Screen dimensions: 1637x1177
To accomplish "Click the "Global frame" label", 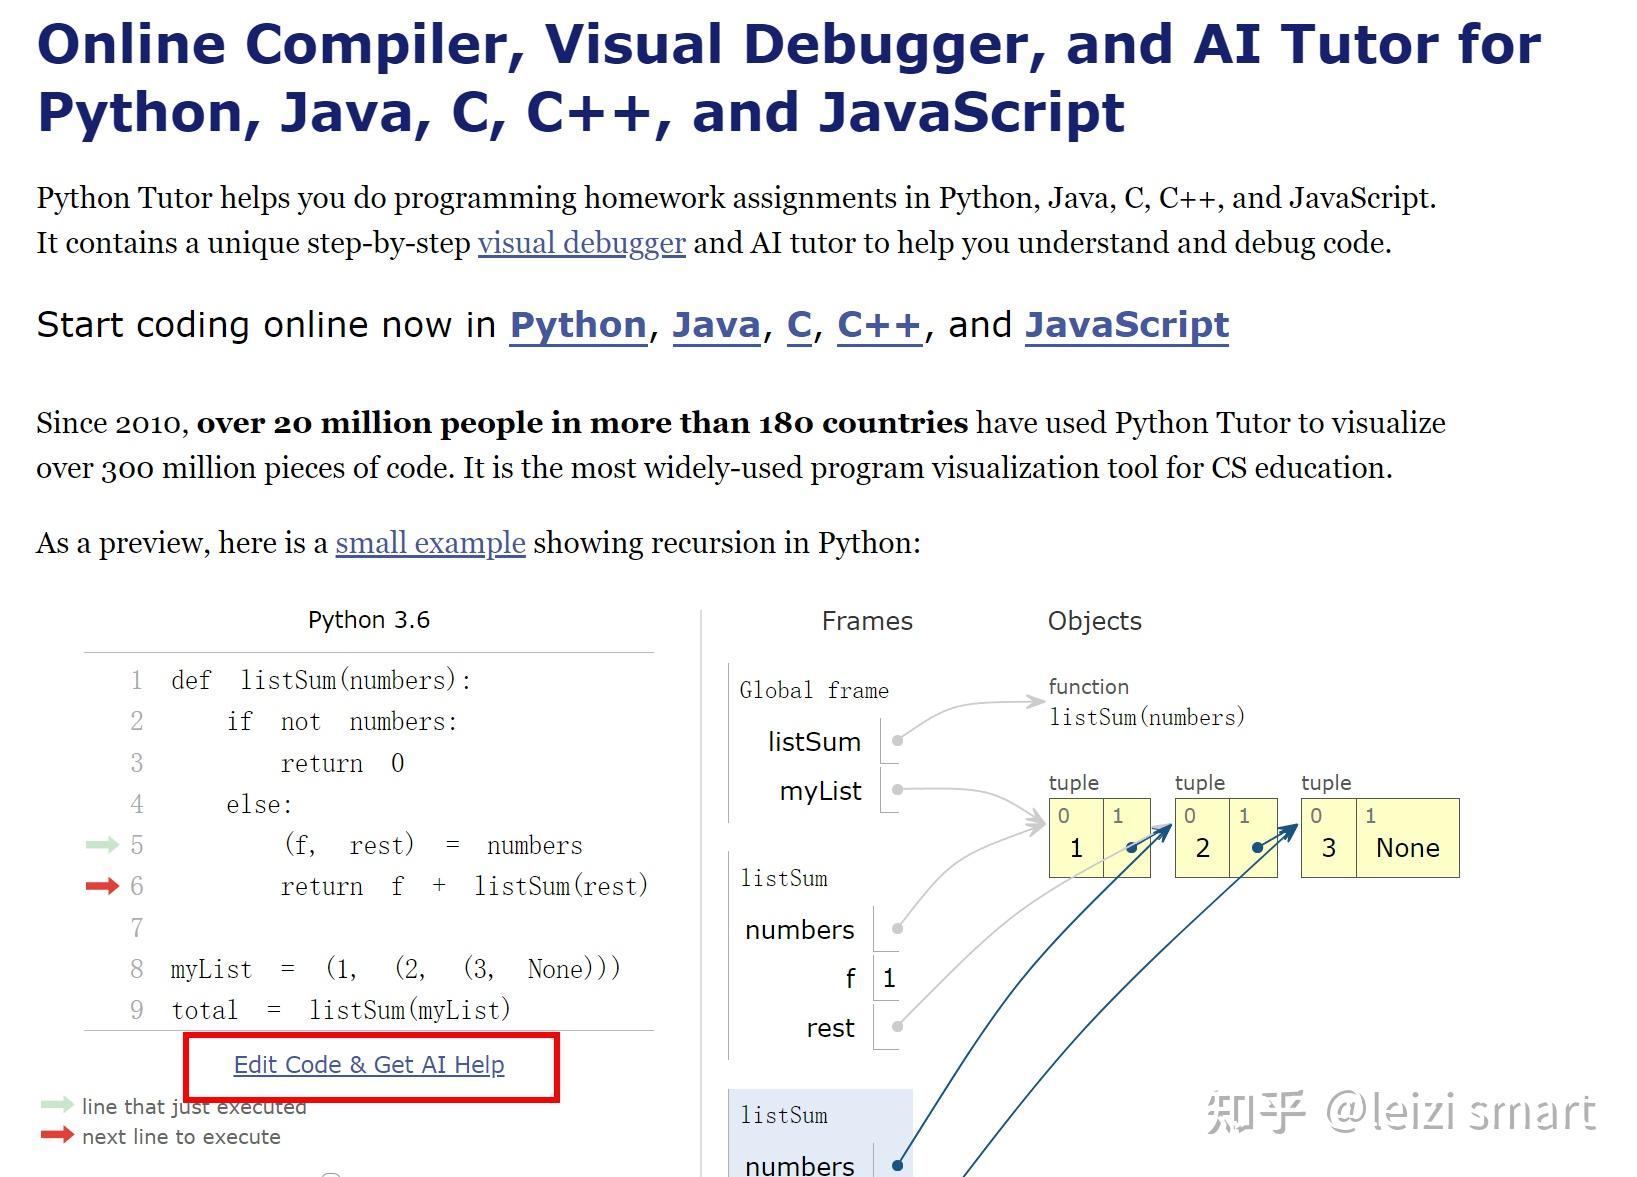I will click(814, 690).
